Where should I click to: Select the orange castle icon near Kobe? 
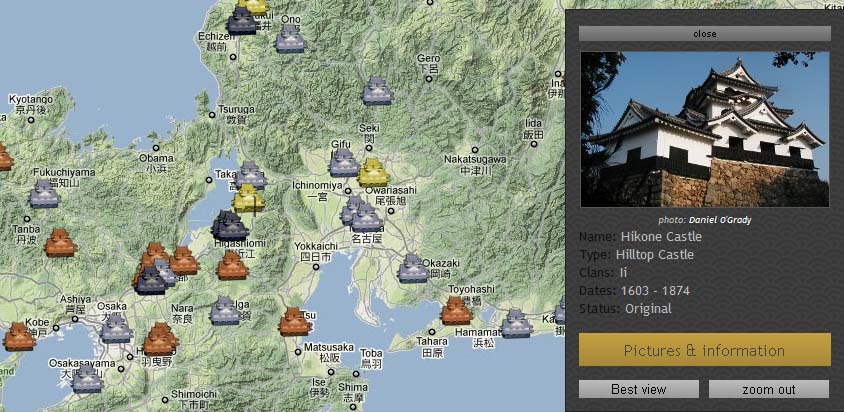click(18, 336)
